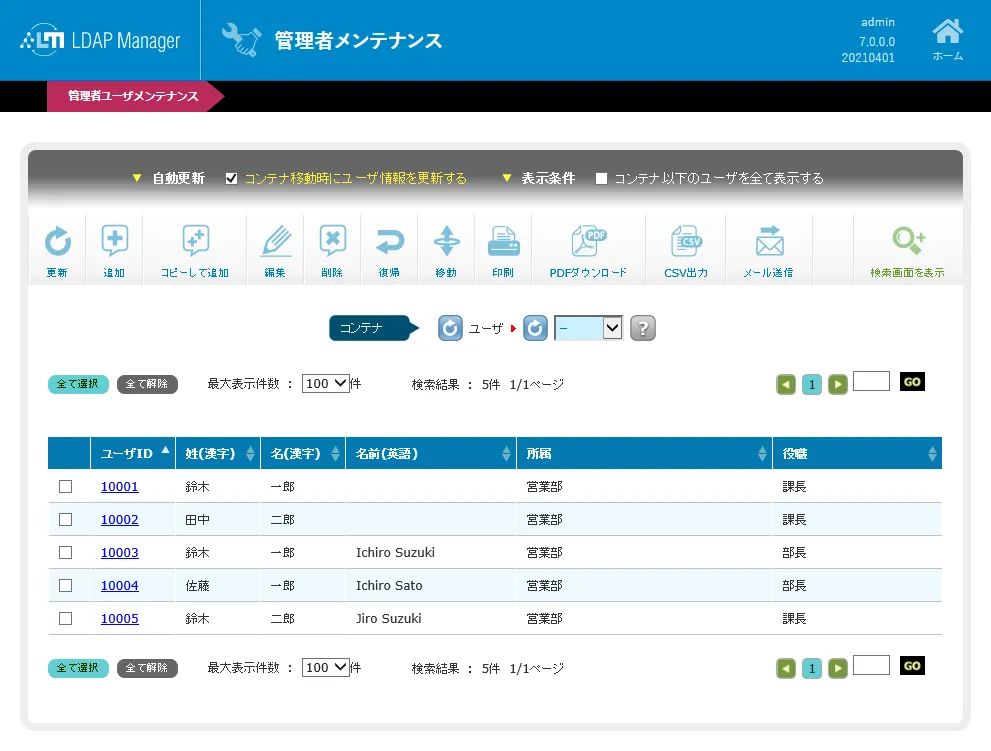The image size is (991, 751).
Task: Click the wrench icon beside 管理者メンテナンス
Action: pos(241,40)
